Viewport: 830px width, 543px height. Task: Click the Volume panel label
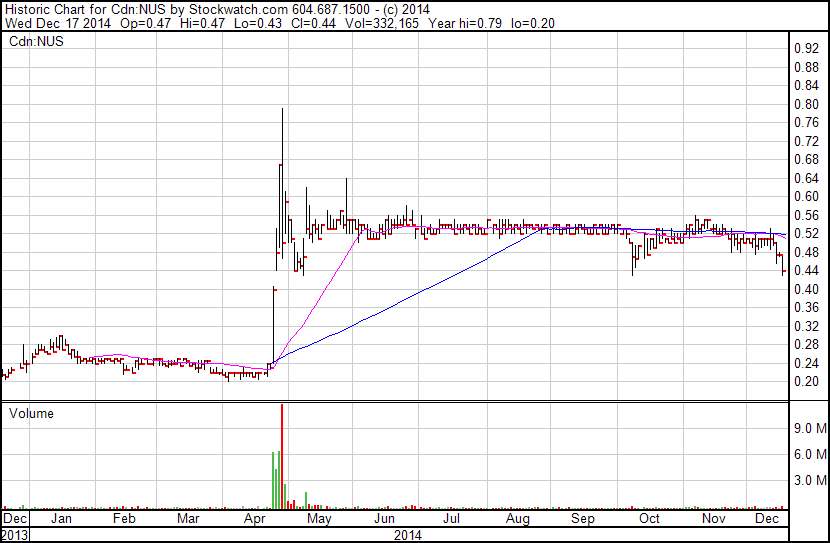coord(31,413)
